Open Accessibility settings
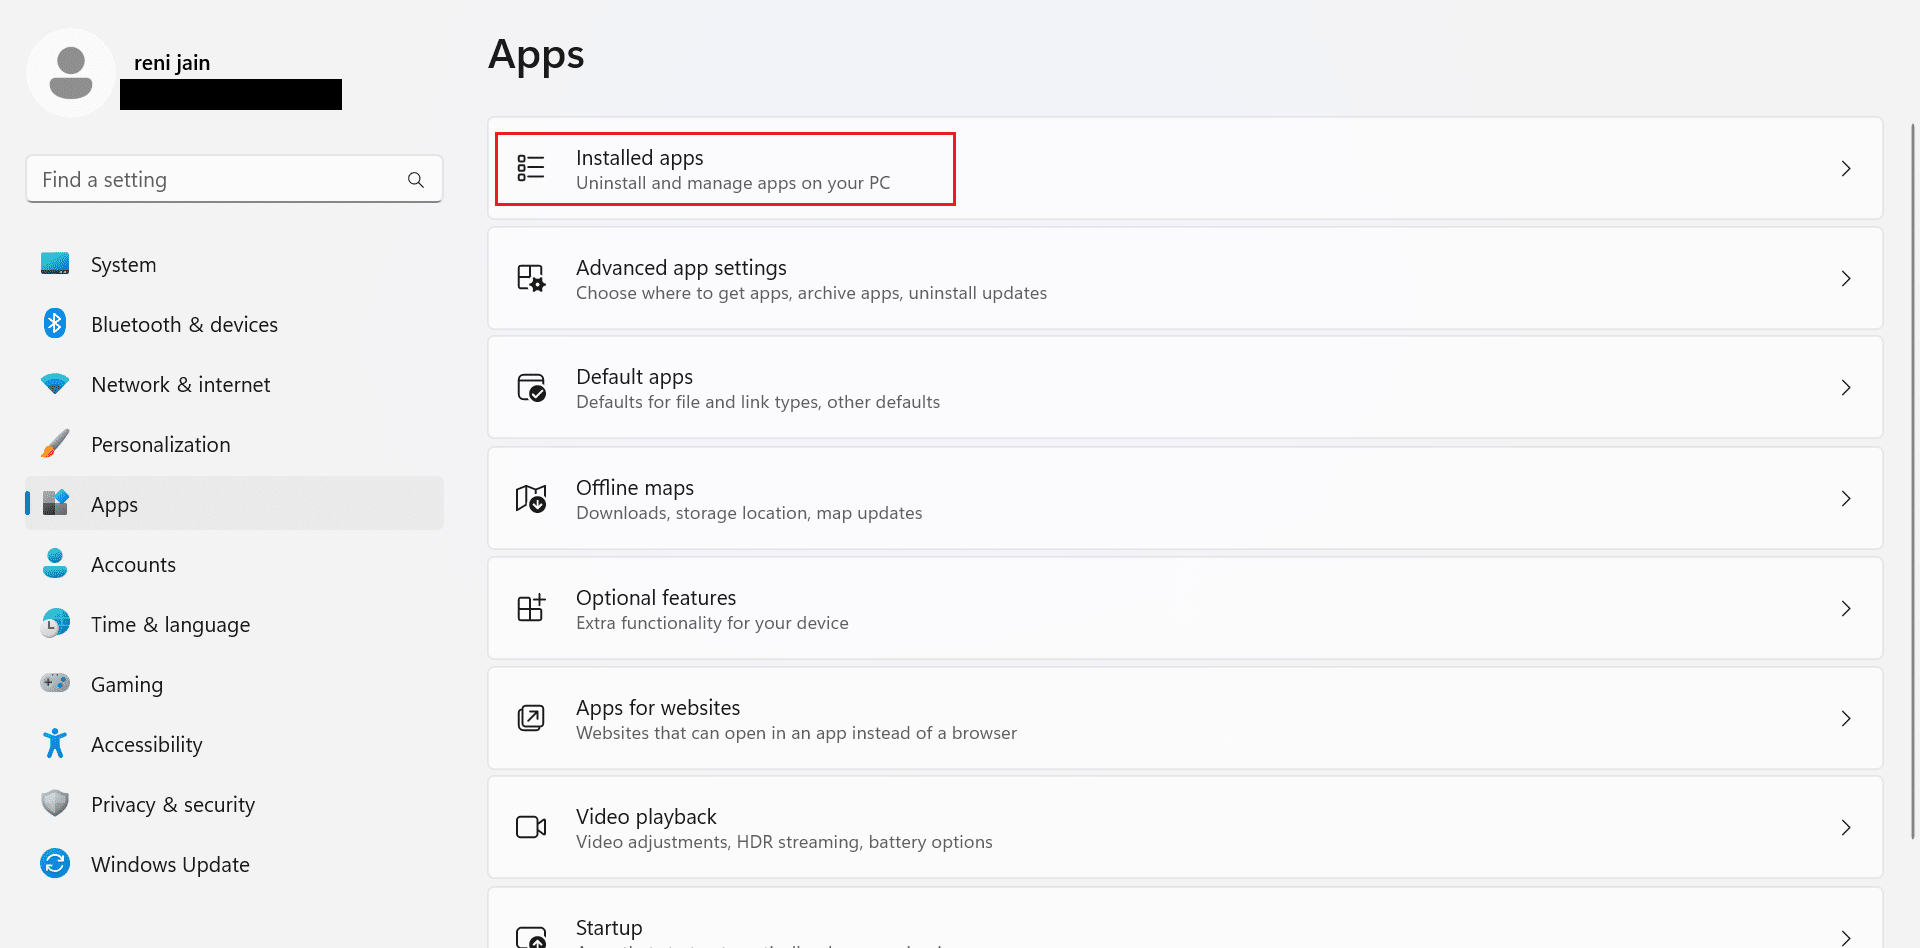The width and height of the screenshot is (1920, 948). pos(235,744)
